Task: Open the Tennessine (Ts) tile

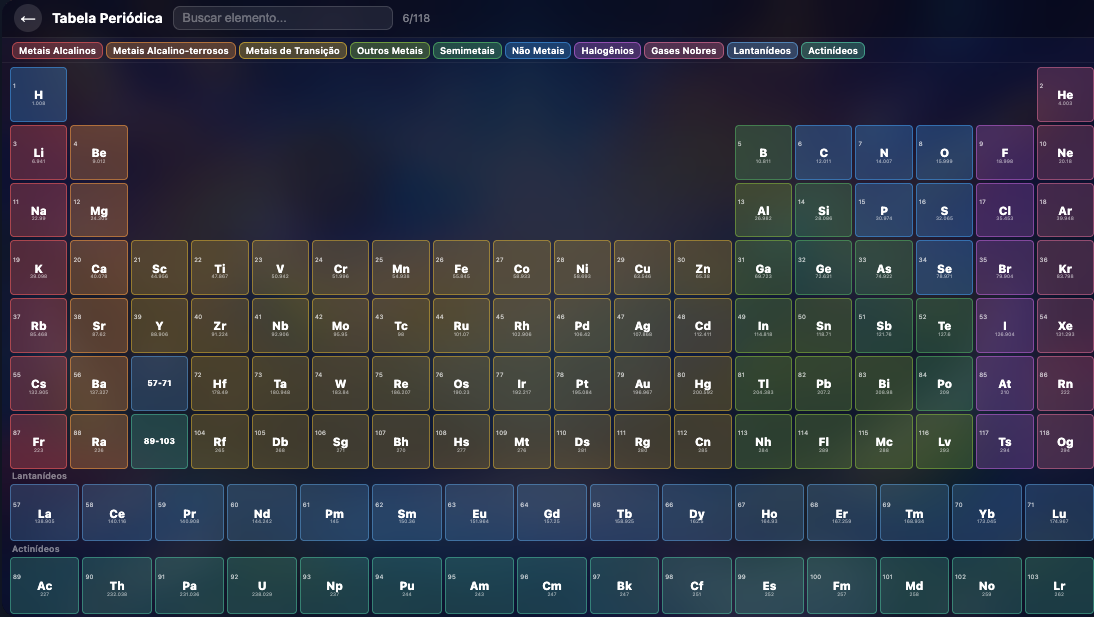Action: click(1005, 442)
